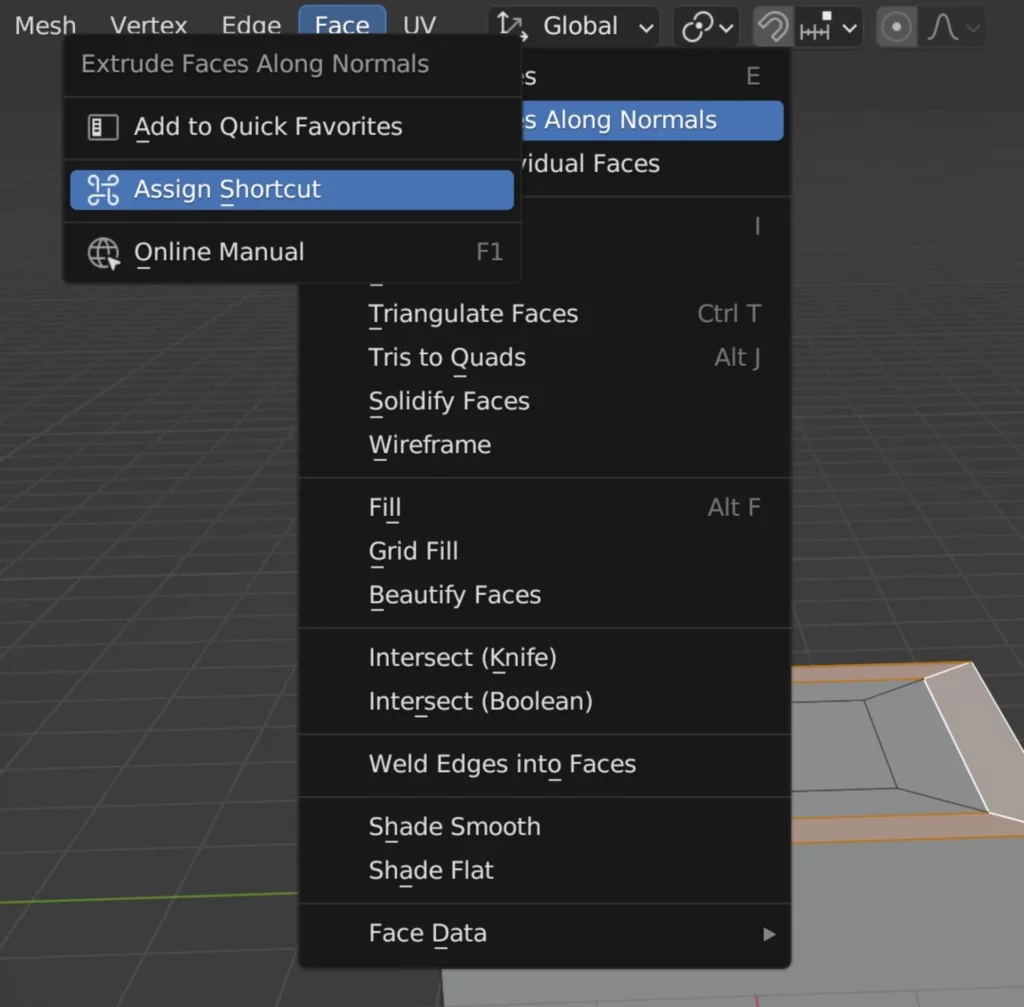
Task: Choose Tris to Quads
Action: click(x=545, y=358)
